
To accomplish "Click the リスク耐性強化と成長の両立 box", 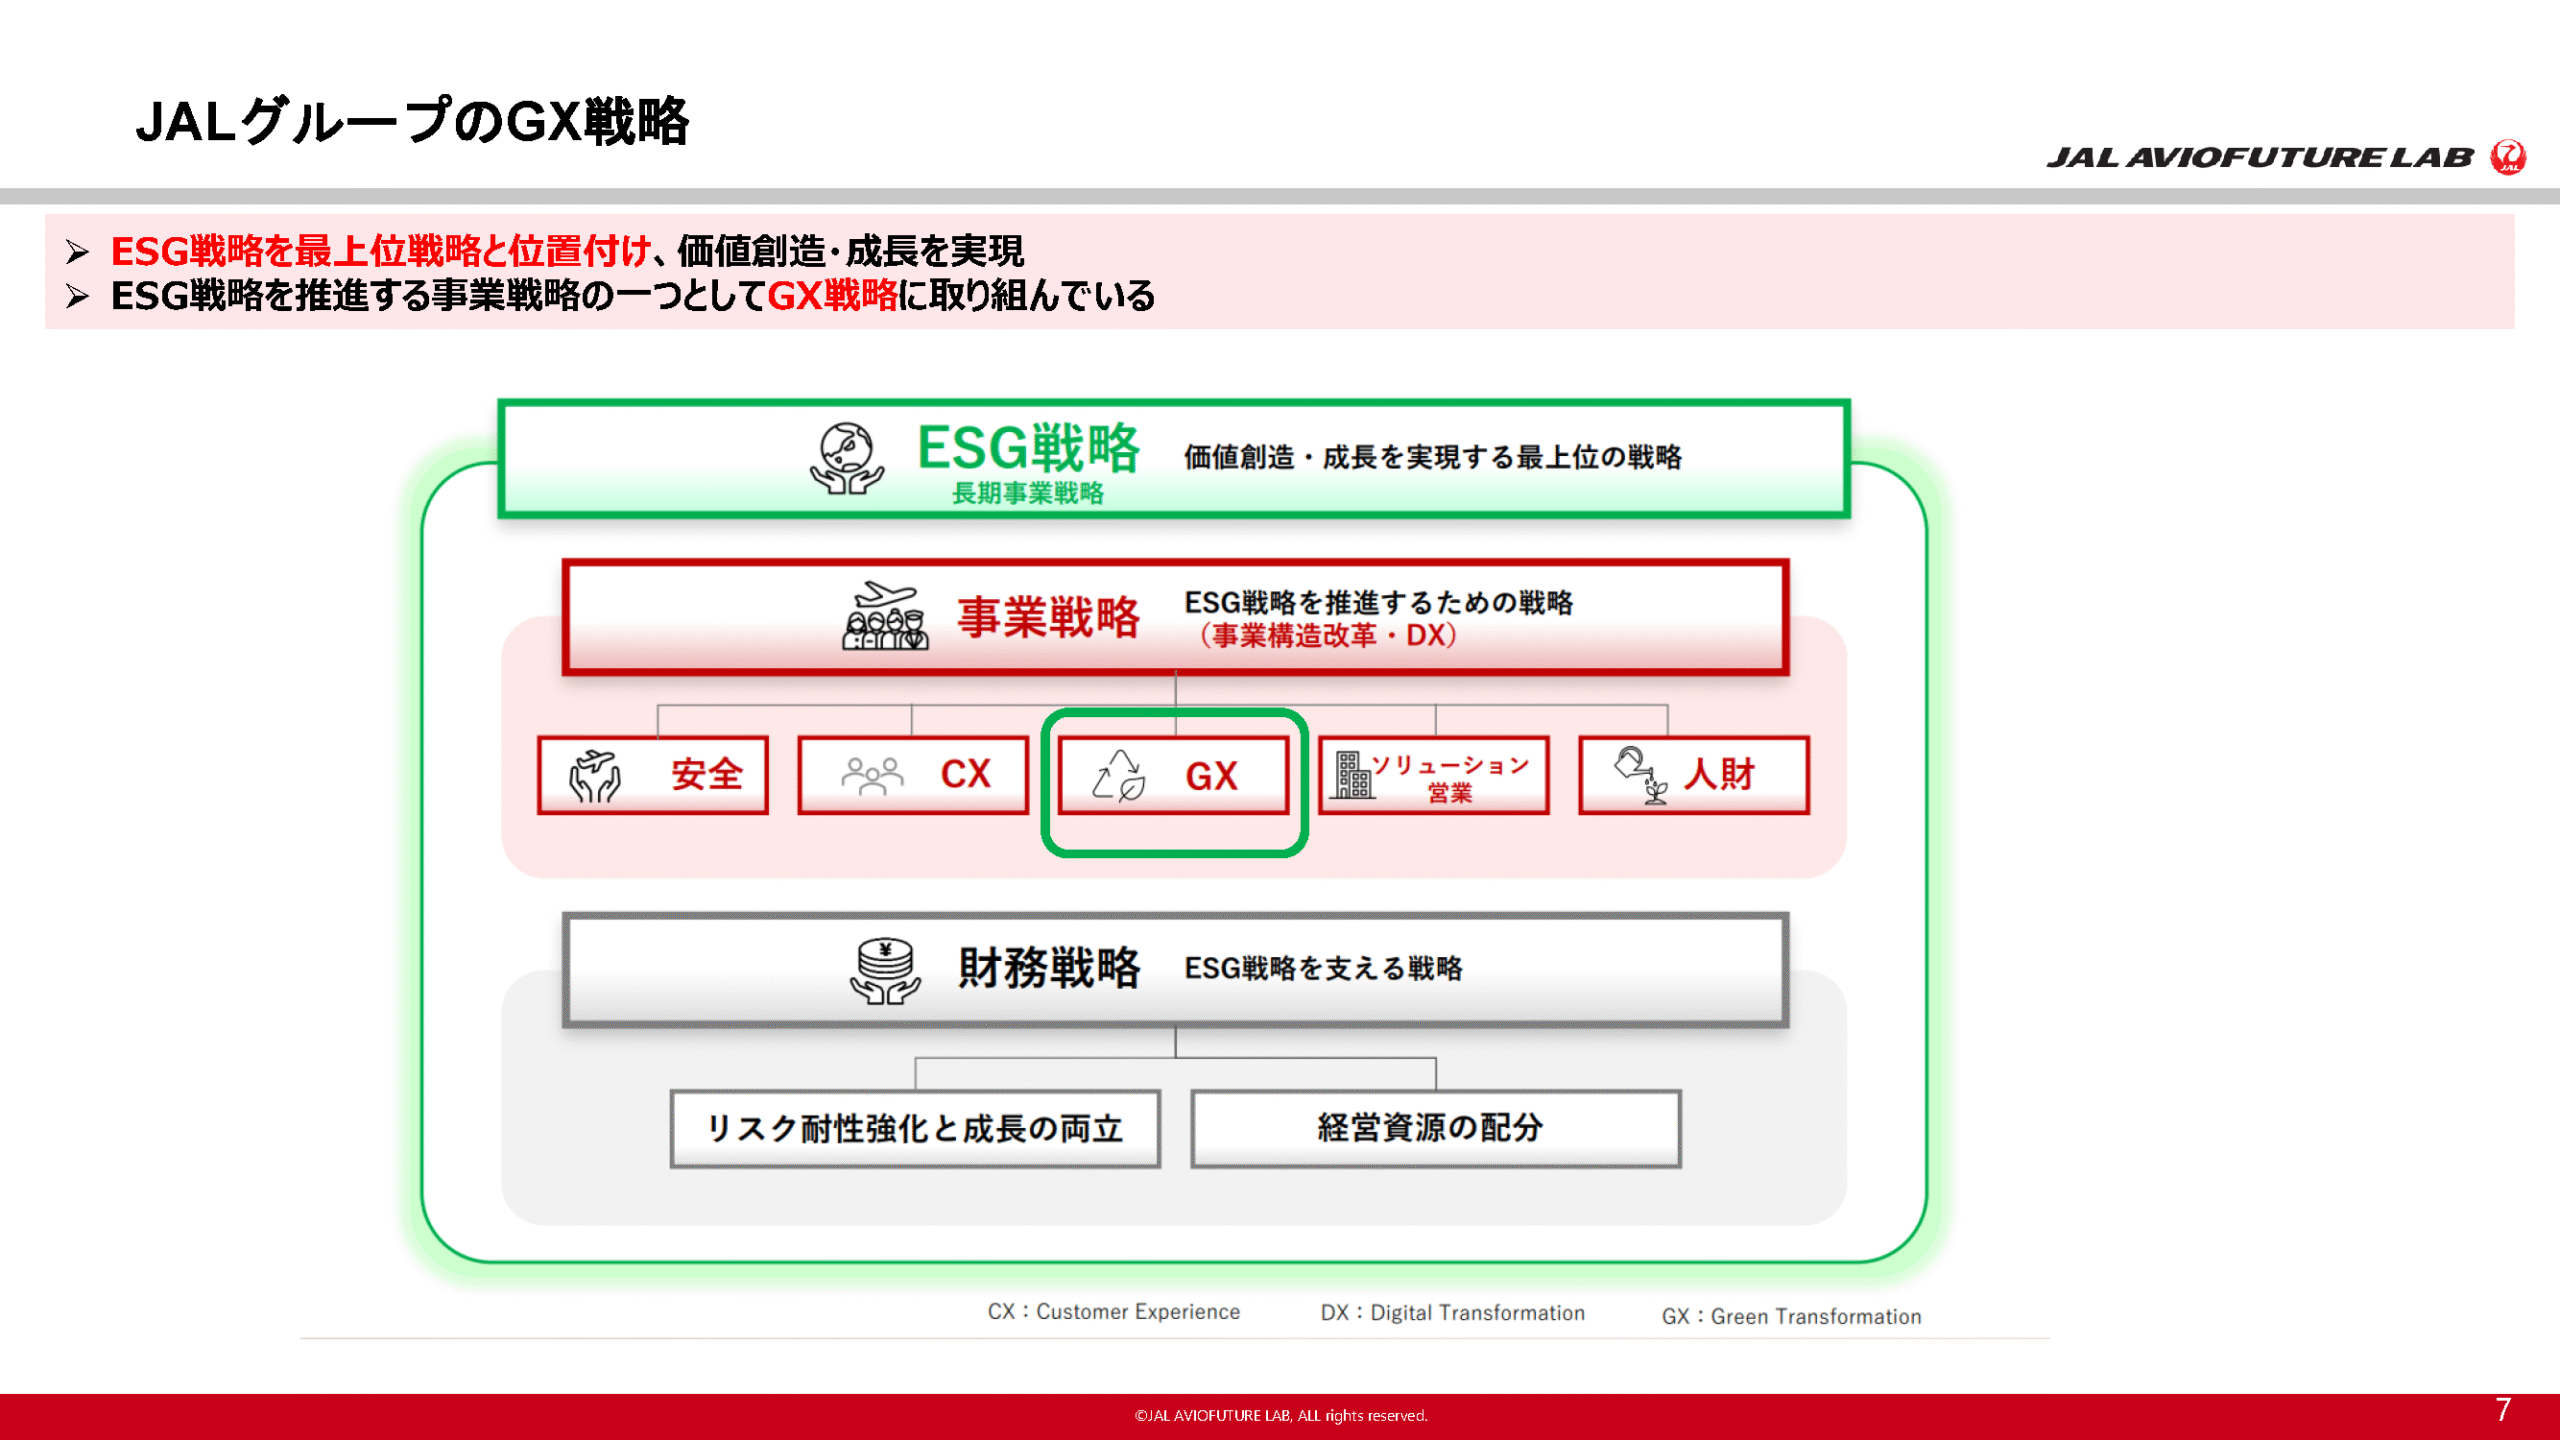I will click(915, 1129).
